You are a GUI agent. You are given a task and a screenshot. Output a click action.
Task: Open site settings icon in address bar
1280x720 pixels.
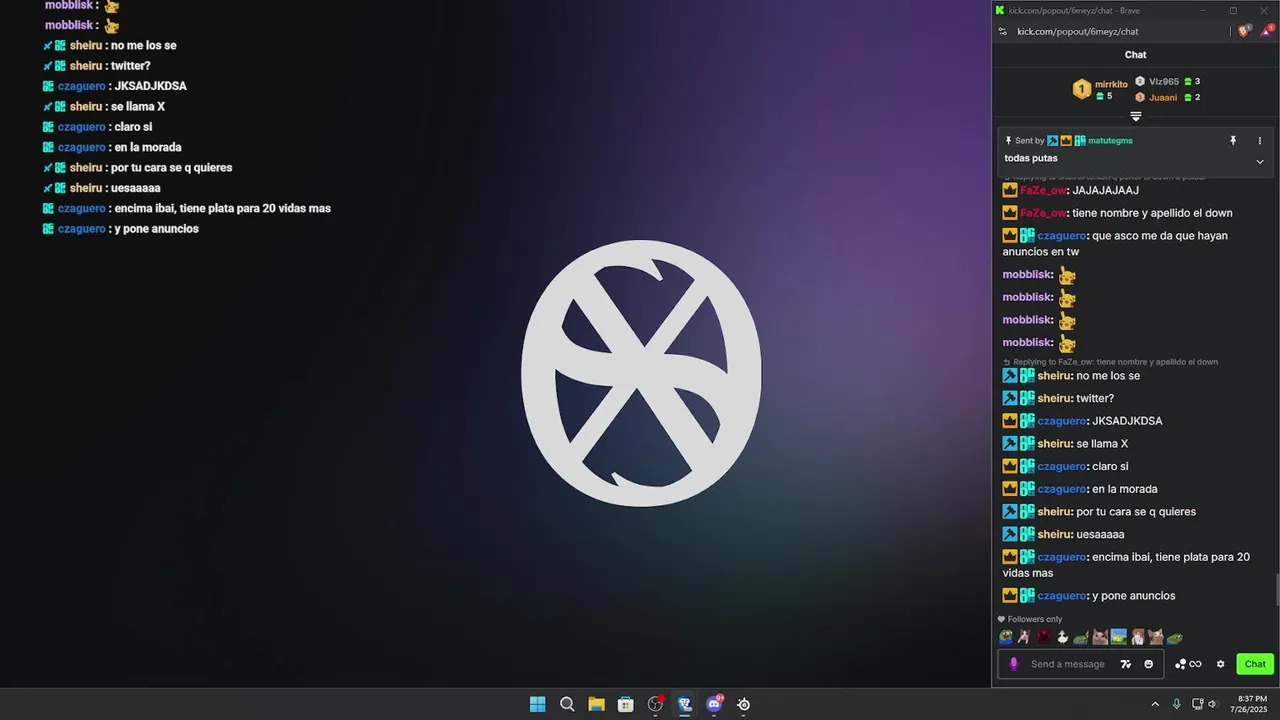pos(1003,31)
